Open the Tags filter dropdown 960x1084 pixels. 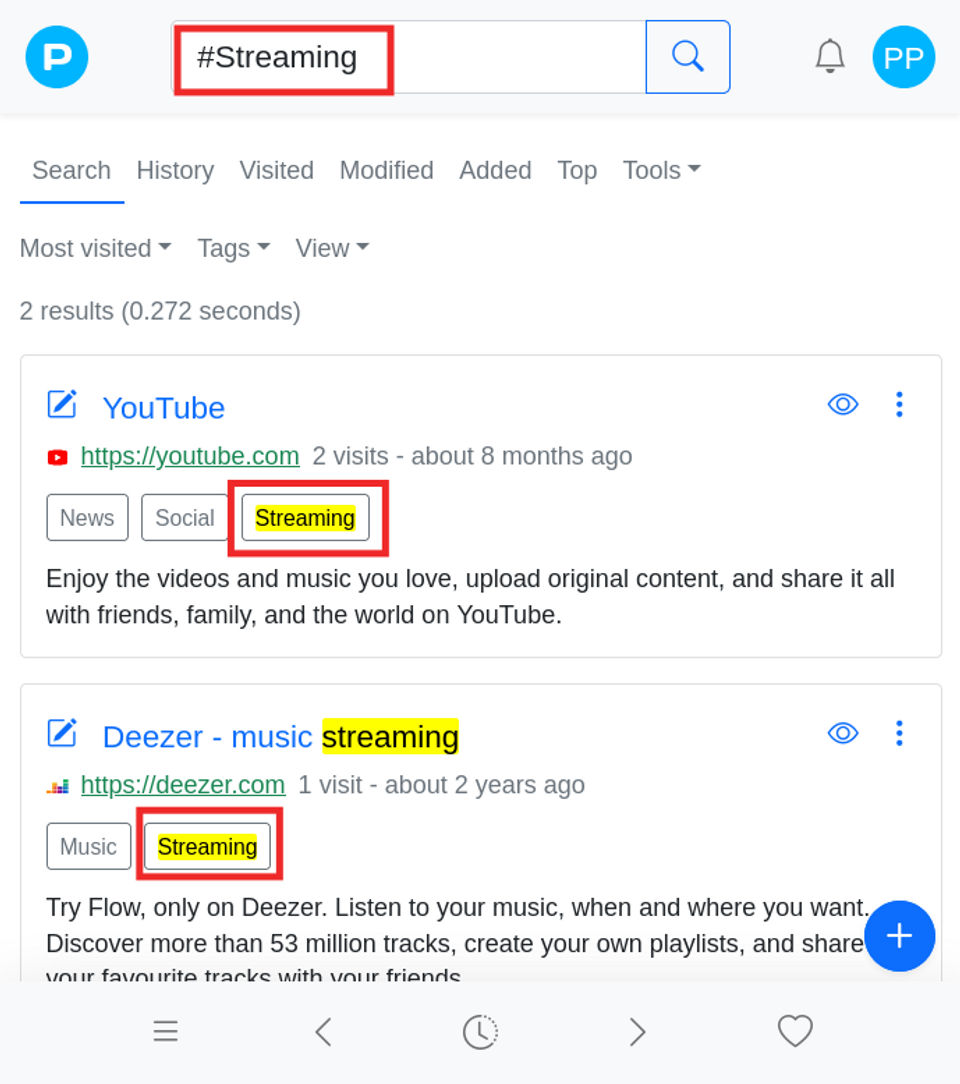click(x=234, y=248)
